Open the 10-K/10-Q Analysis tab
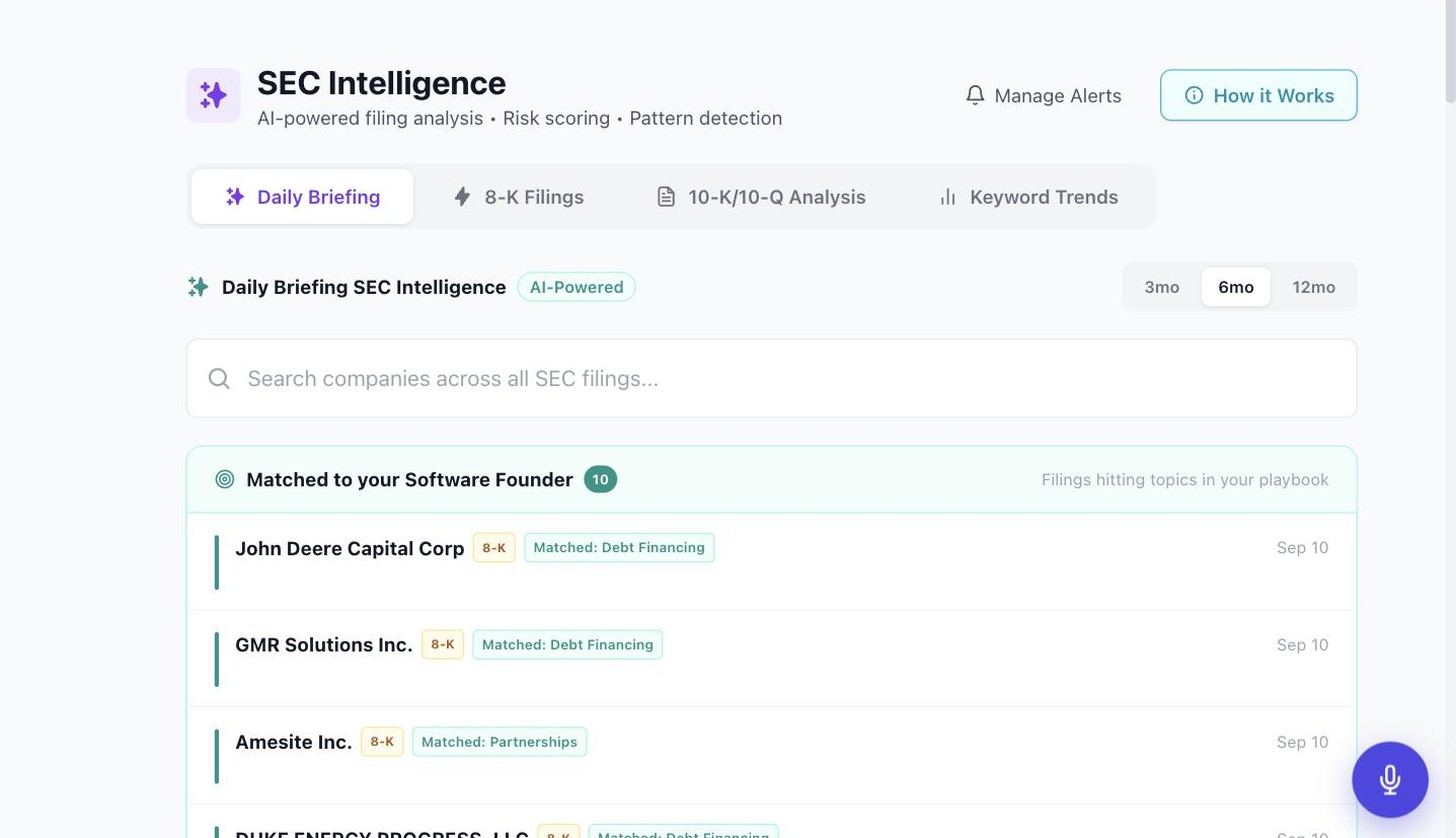This screenshot has height=838, width=1456. (760, 196)
